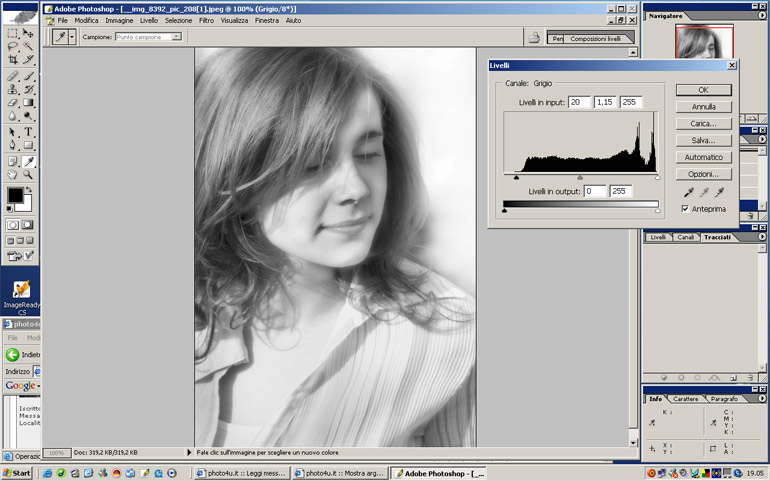Viewport: 770px width, 481px height.
Task: Select the Lasso tool
Action: pyautogui.click(x=13, y=46)
